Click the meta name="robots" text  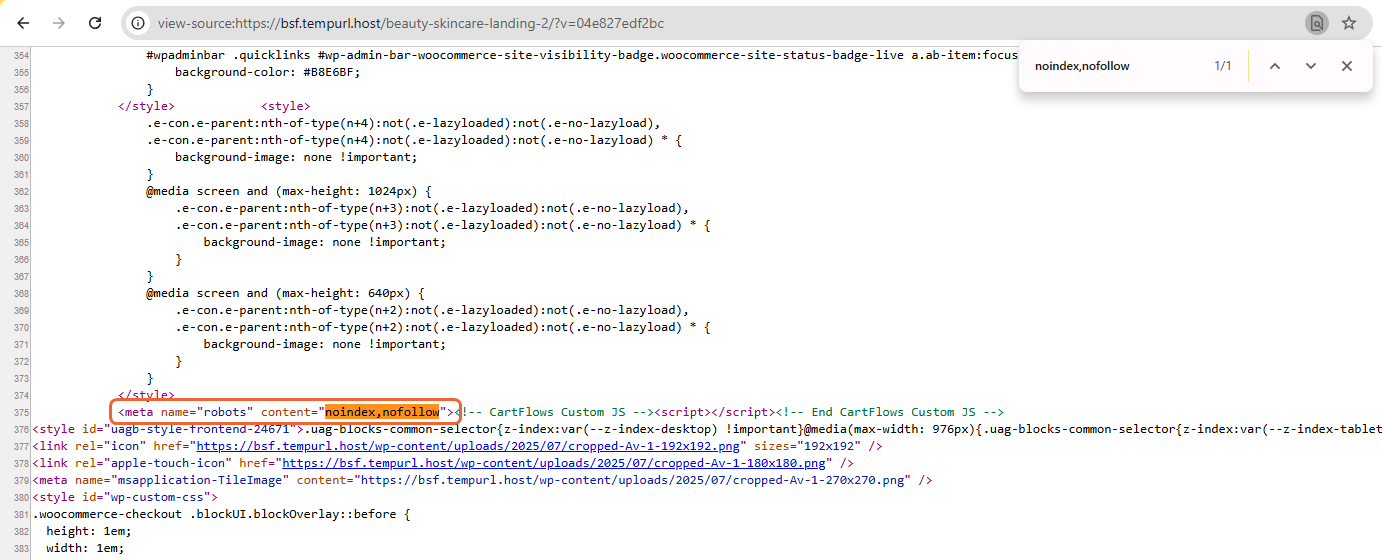(186, 412)
